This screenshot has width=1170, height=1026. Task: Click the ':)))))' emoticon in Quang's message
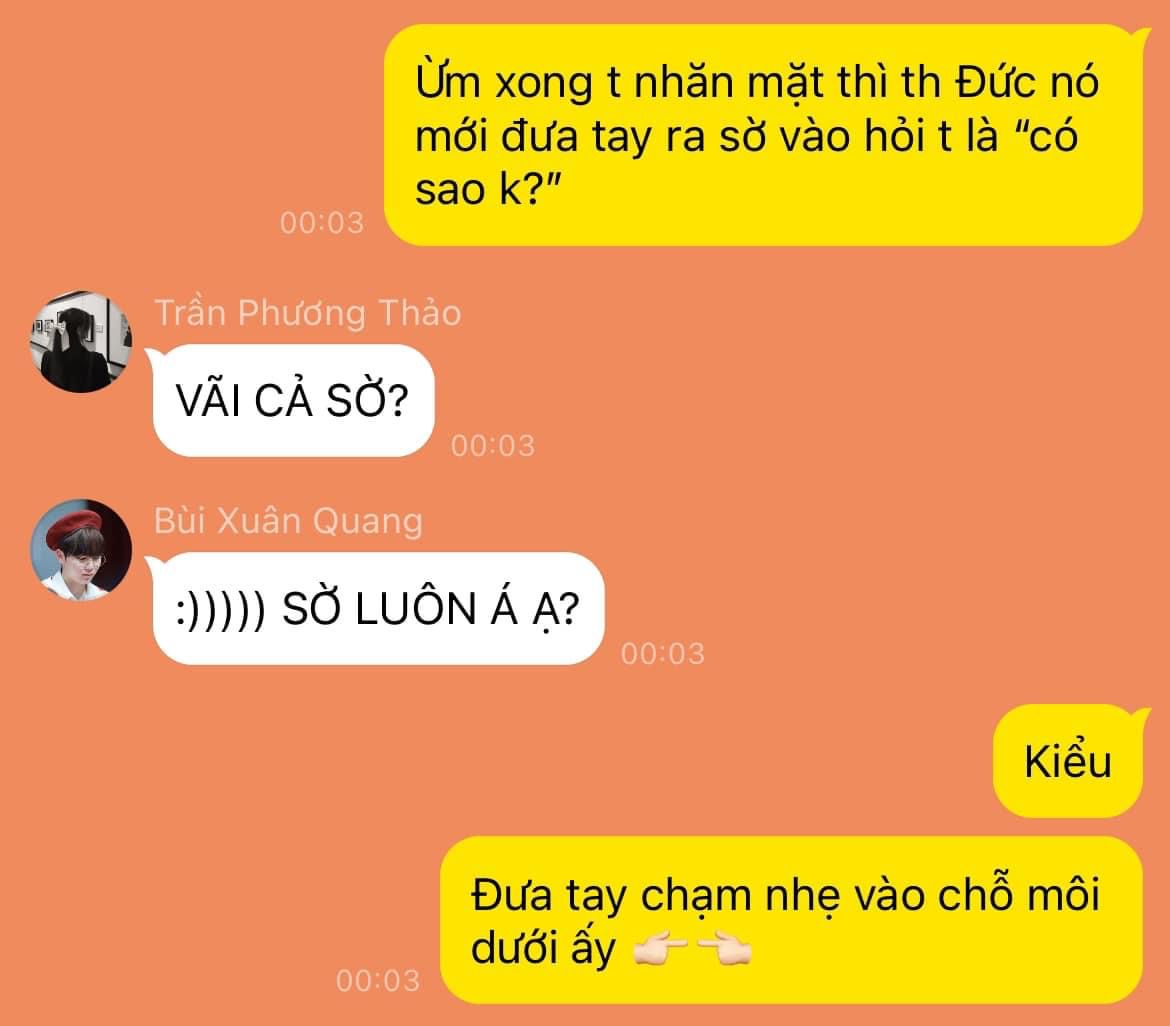tap(220, 610)
